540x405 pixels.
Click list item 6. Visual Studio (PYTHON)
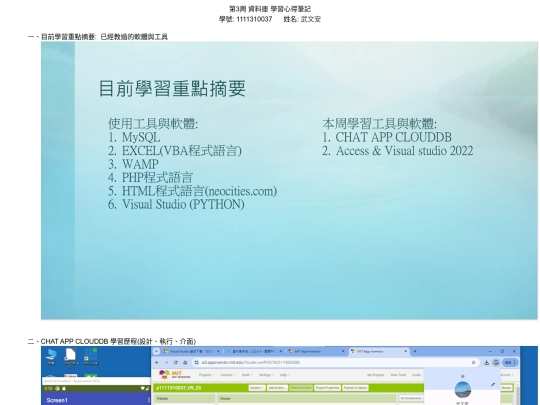[x=176, y=204]
